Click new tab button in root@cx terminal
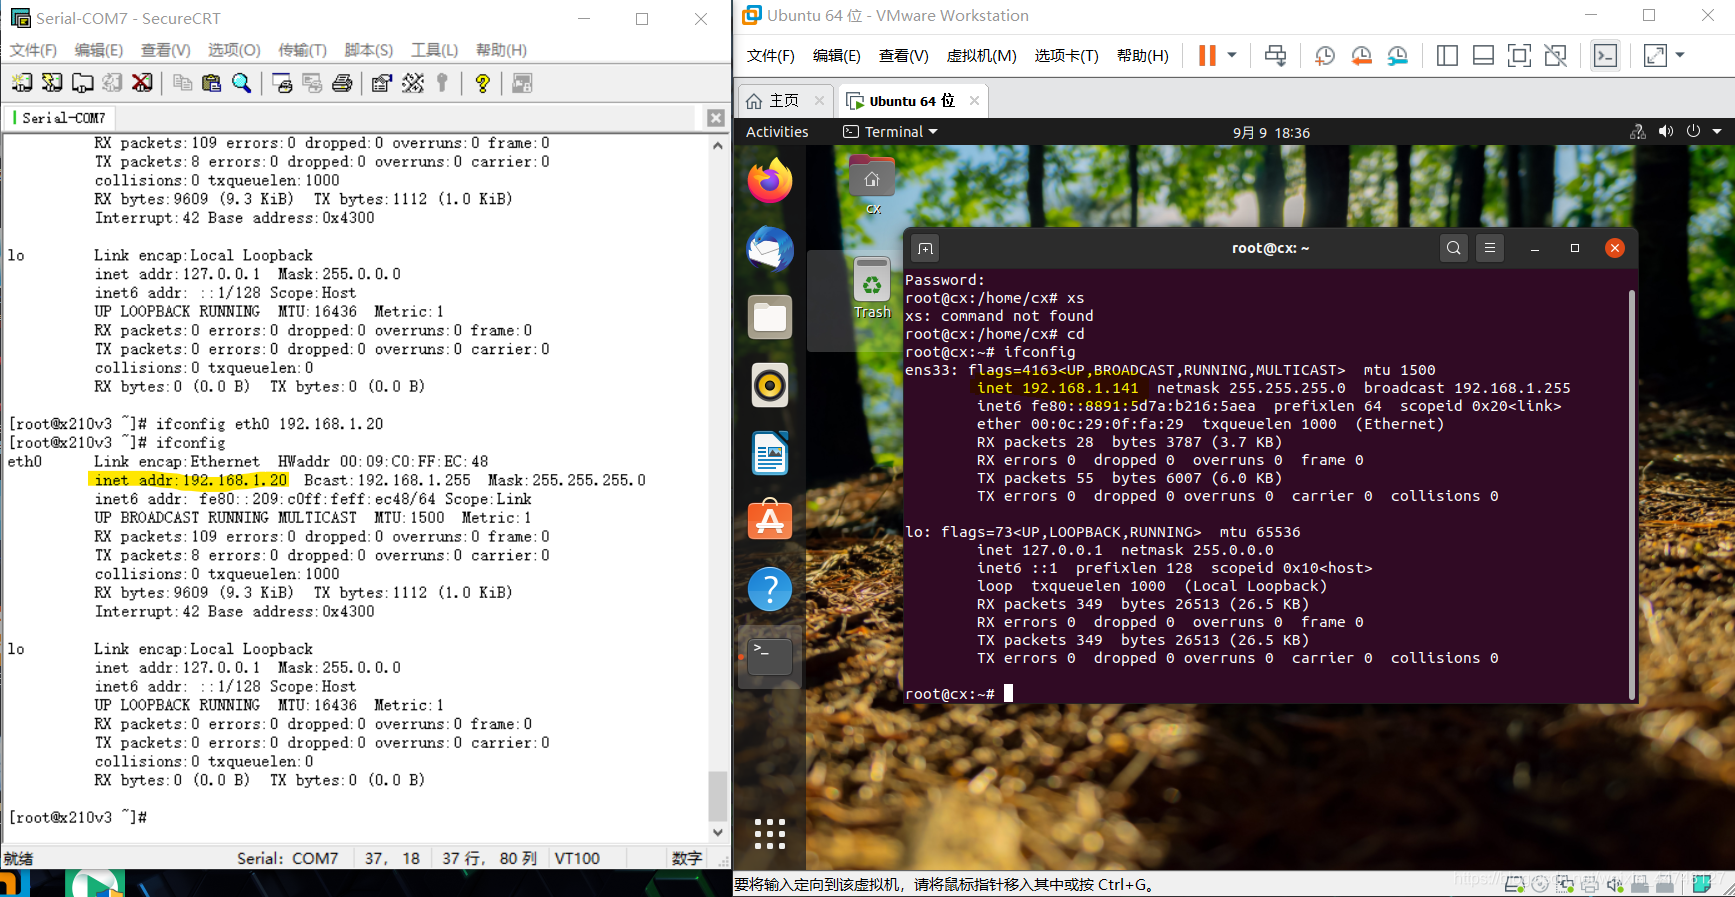This screenshot has height=897, width=1735. 926,248
